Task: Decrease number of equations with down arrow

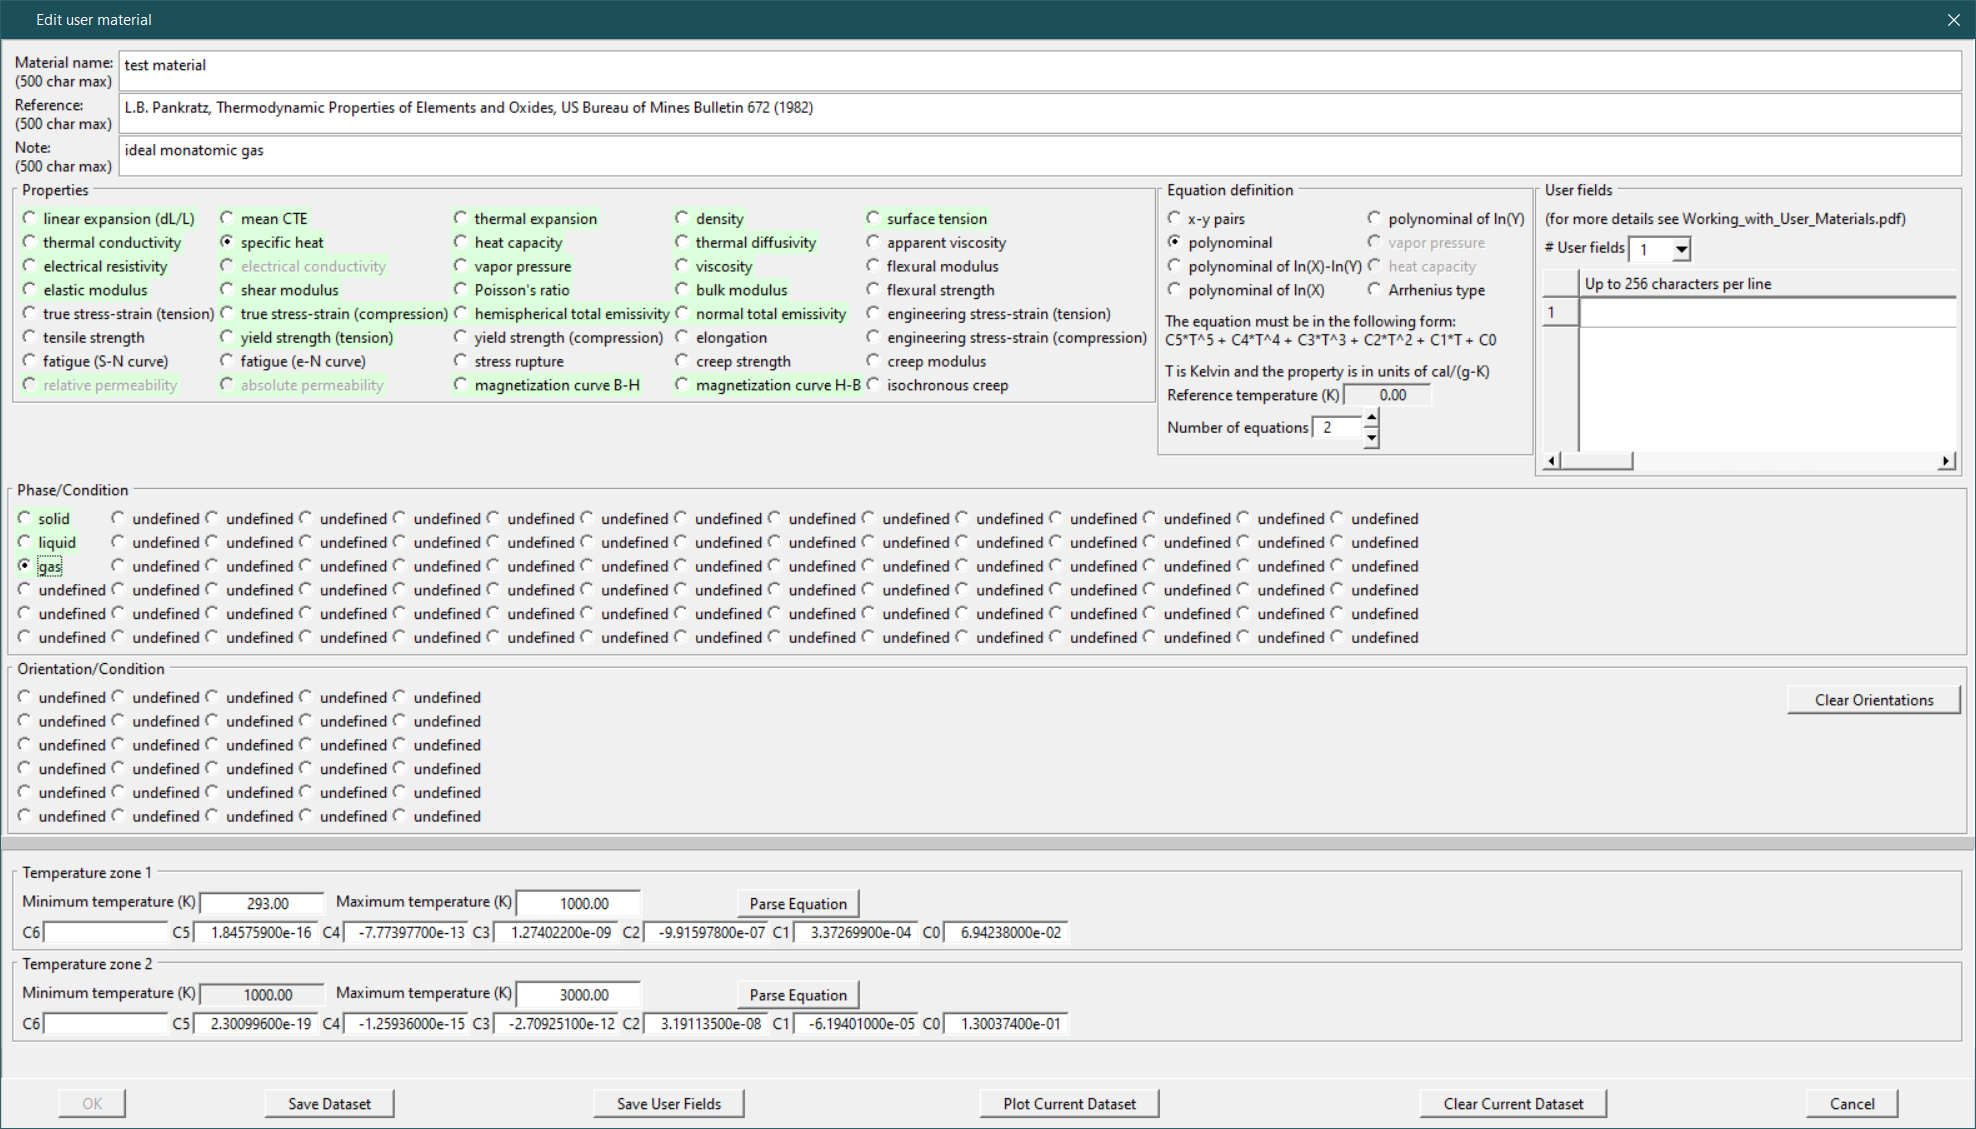Action: point(1371,437)
